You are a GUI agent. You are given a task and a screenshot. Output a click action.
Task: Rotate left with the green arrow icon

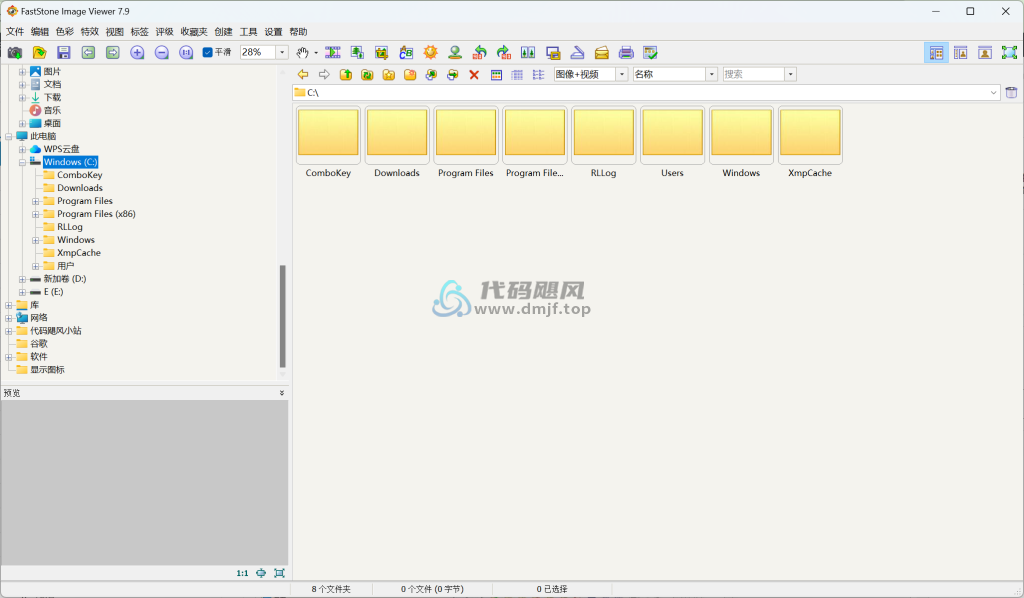click(x=479, y=52)
